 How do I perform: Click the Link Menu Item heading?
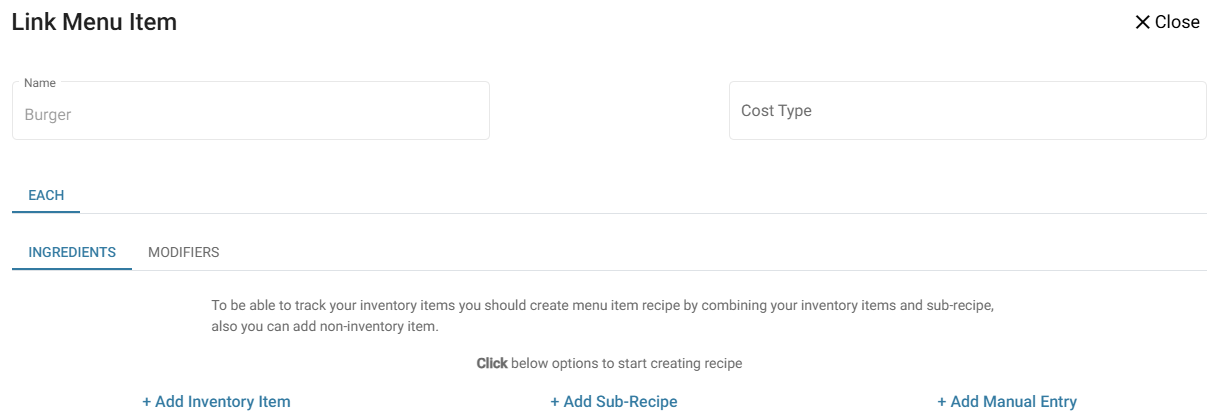[94, 22]
